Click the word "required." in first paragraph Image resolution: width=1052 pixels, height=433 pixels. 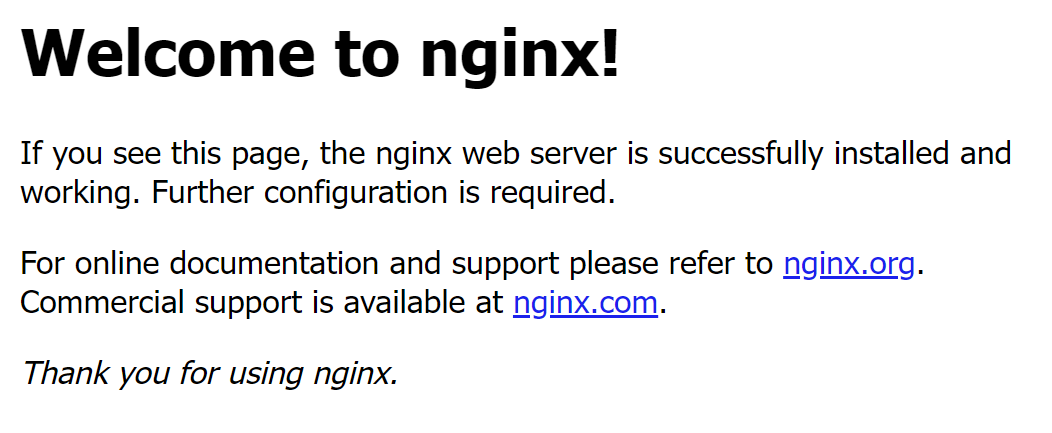click(x=552, y=194)
